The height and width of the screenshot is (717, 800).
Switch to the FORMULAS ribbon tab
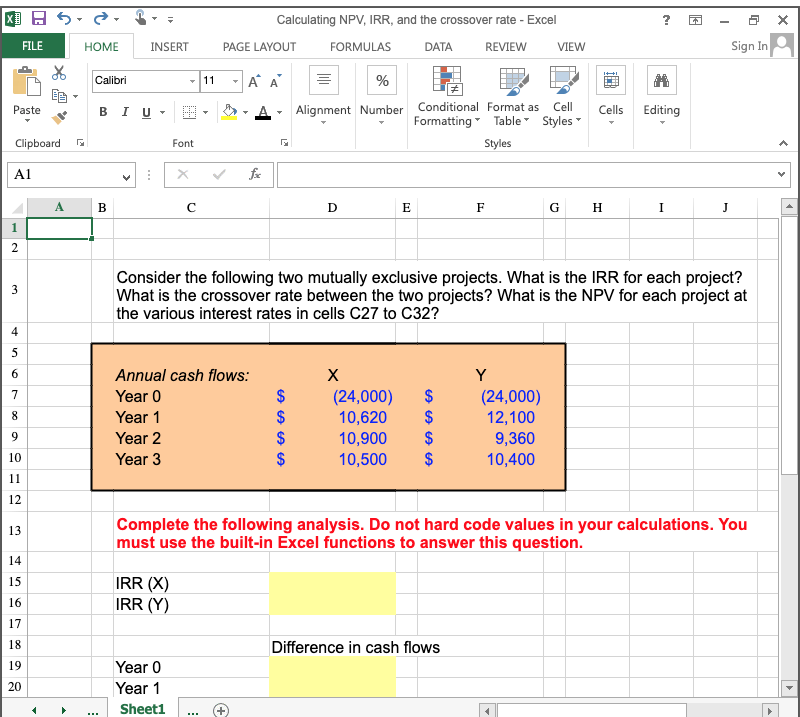[x=360, y=46]
